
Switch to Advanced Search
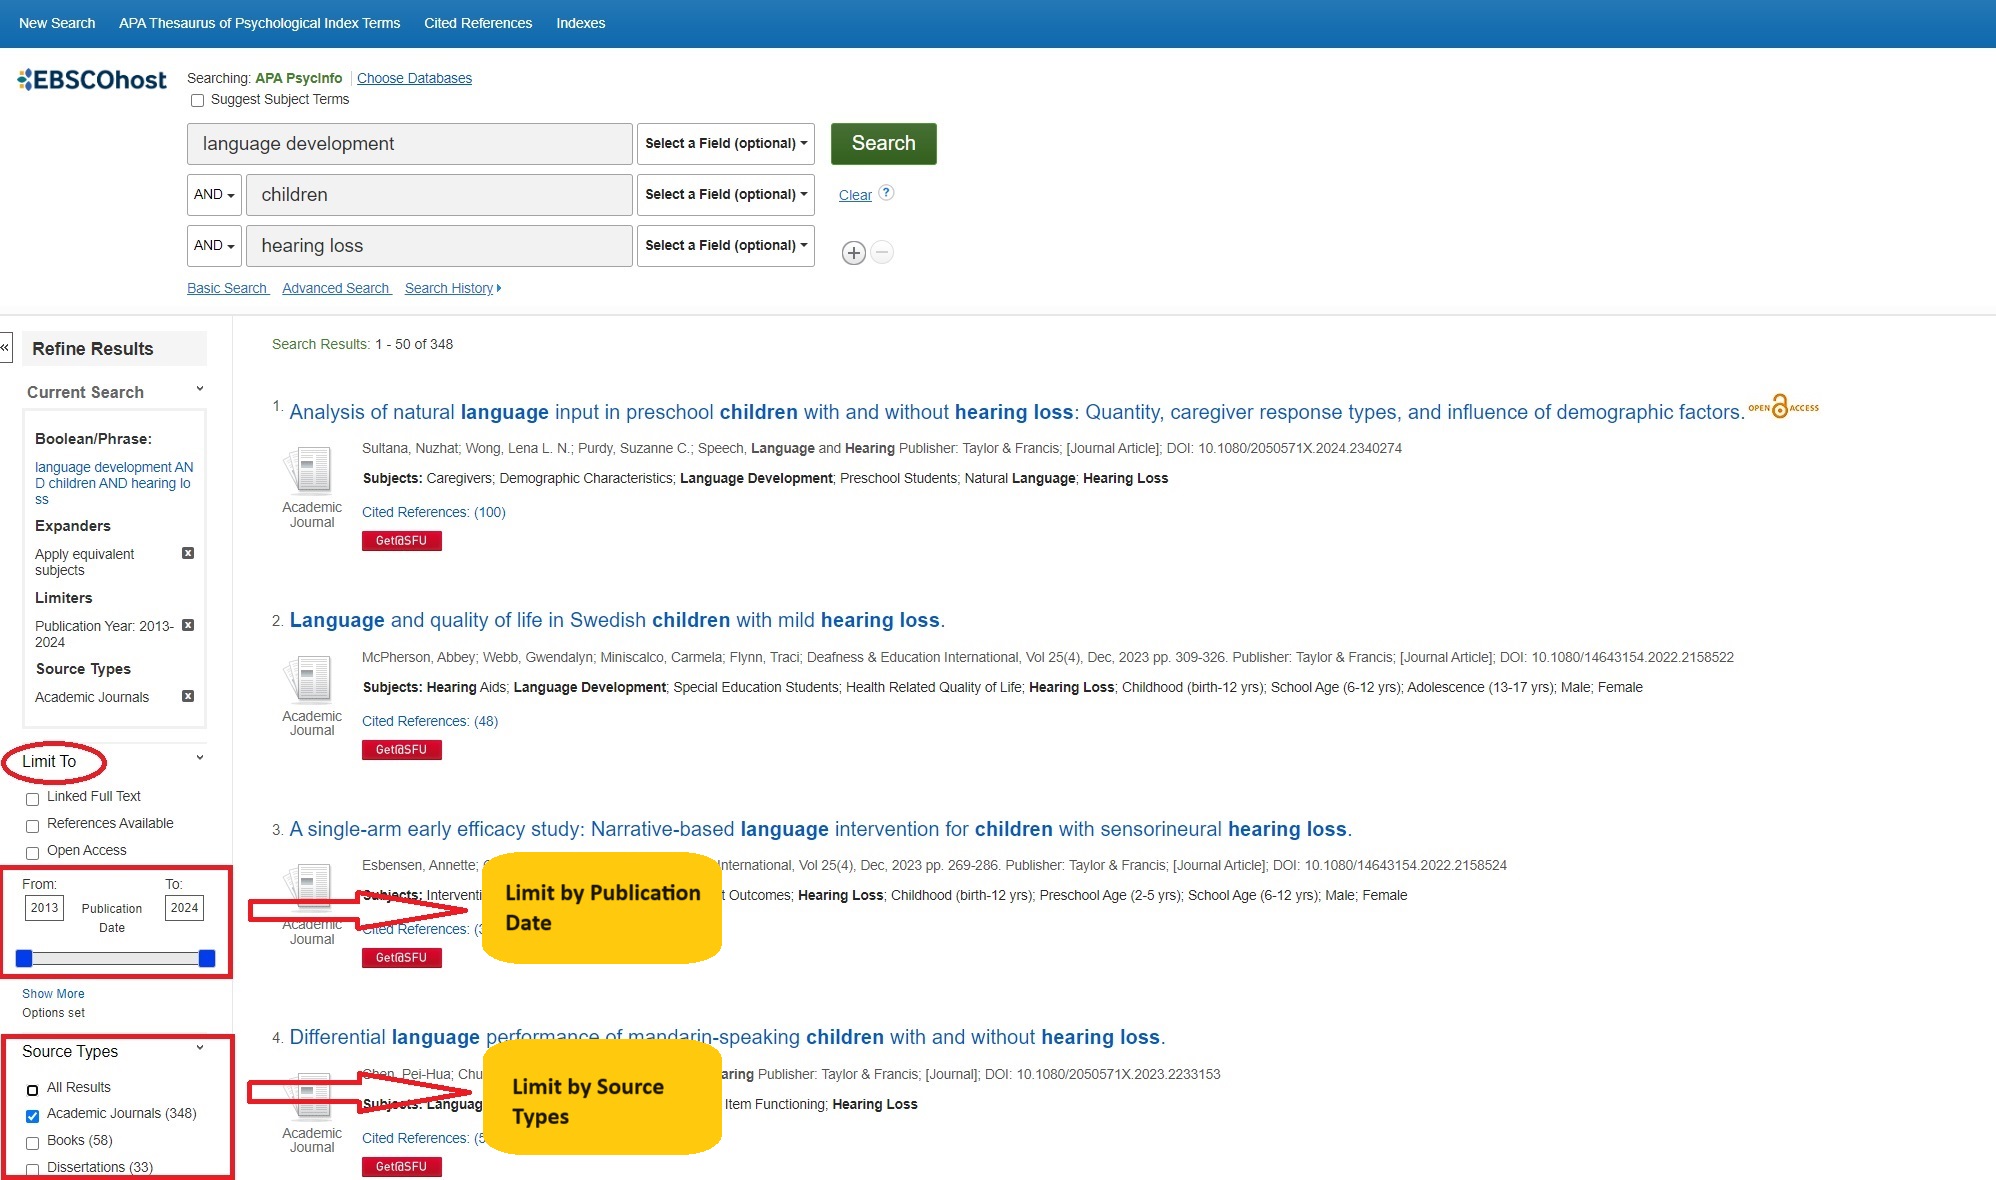pyautogui.click(x=336, y=288)
